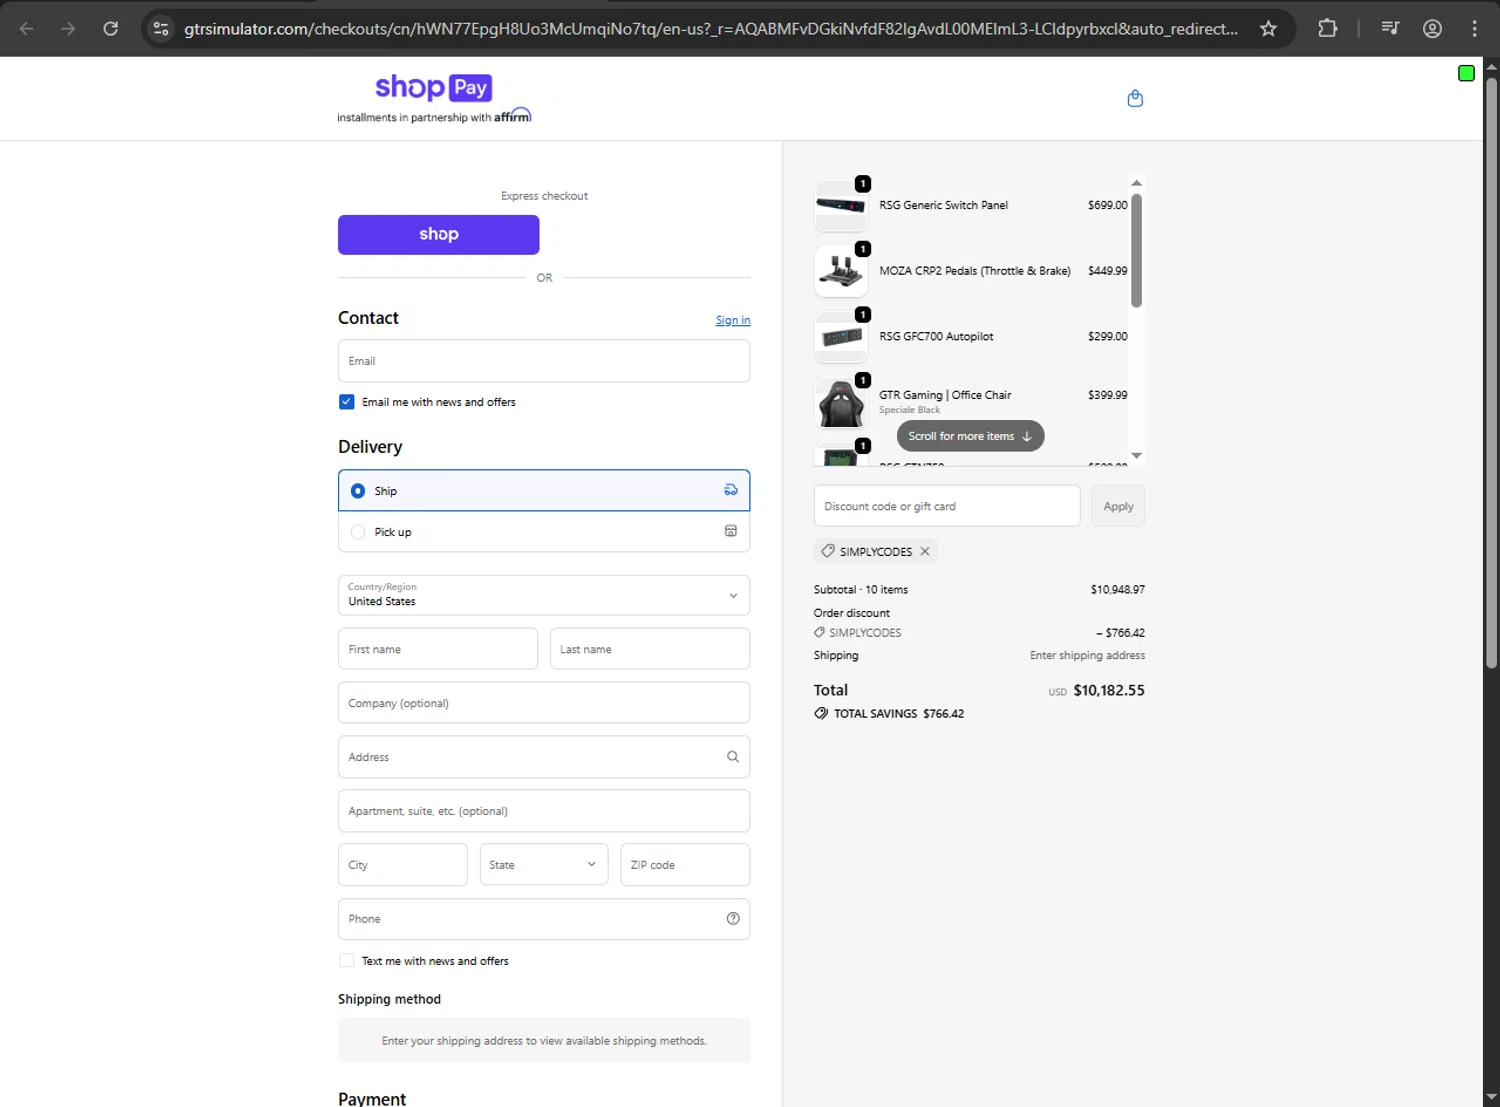Click the $699.00 Switch Panel price
The width and height of the screenshot is (1500, 1107).
tap(1108, 205)
